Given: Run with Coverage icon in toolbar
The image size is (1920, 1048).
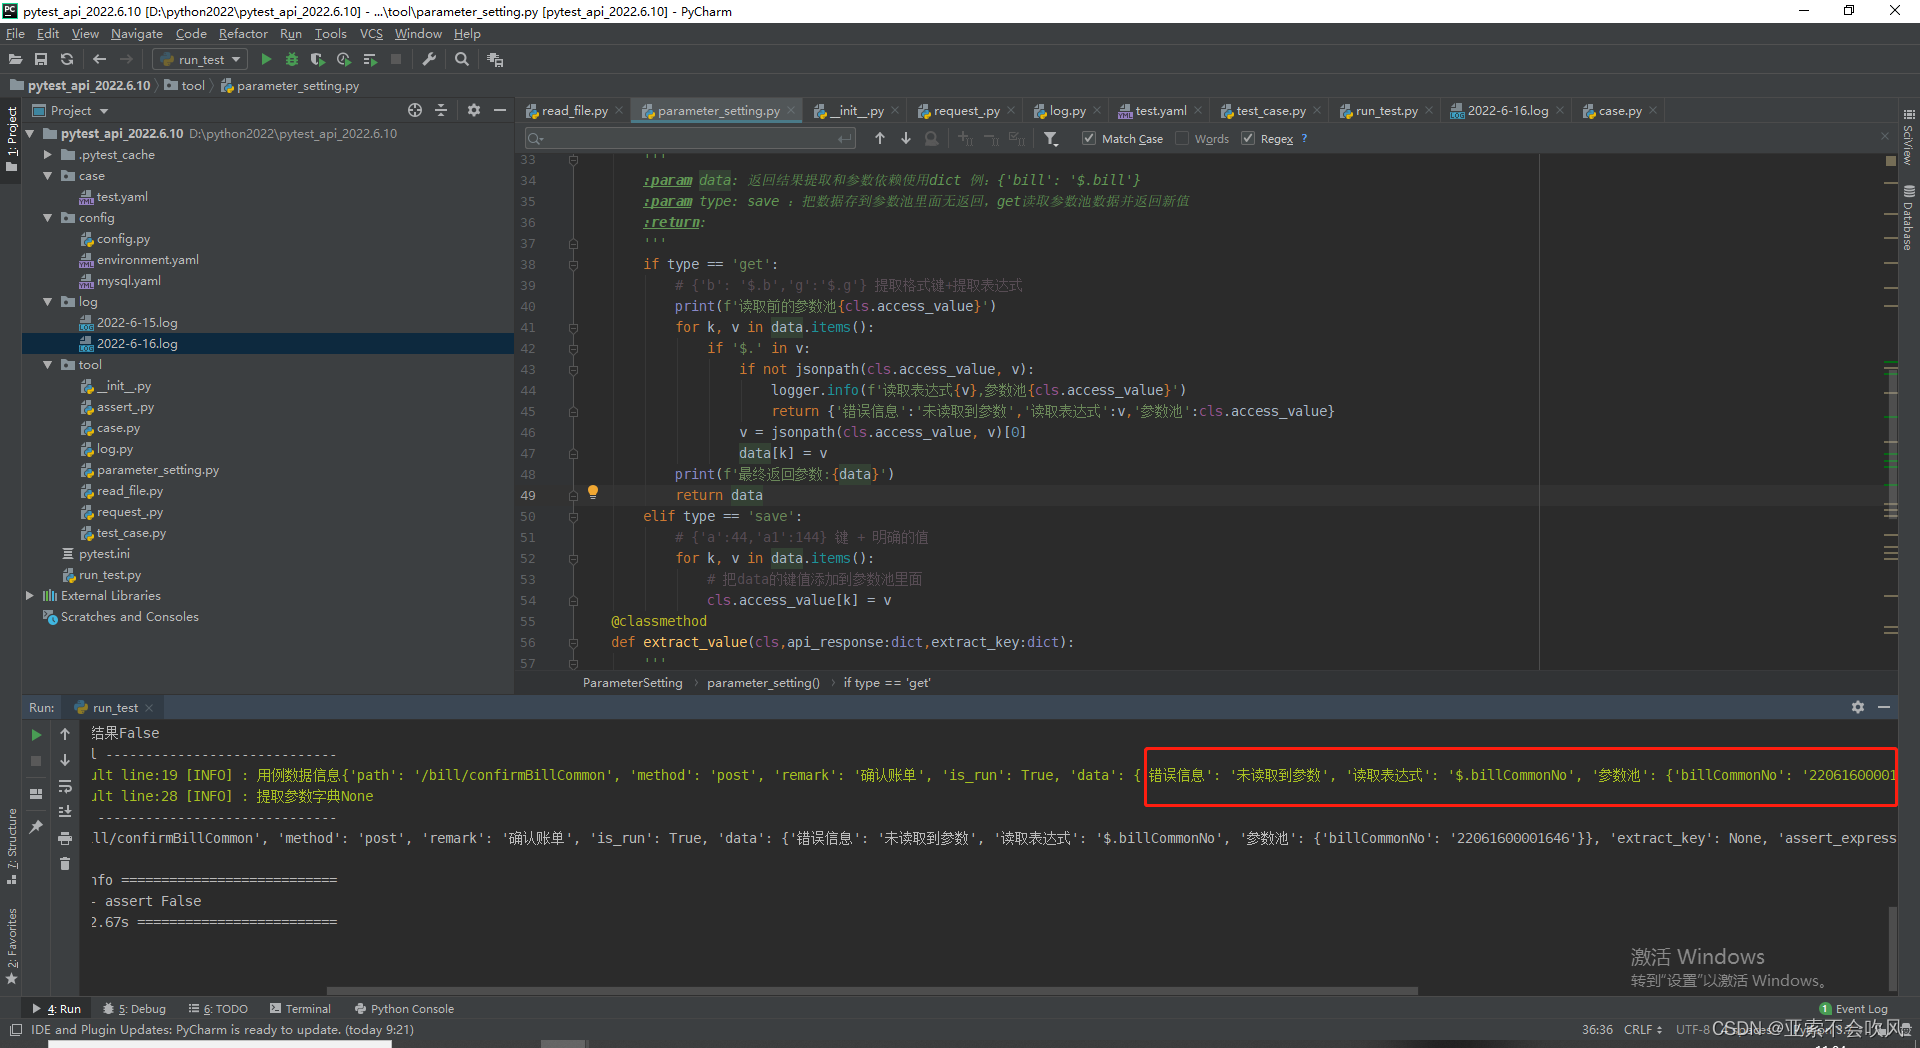Looking at the screenshot, I should click(x=318, y=59).
